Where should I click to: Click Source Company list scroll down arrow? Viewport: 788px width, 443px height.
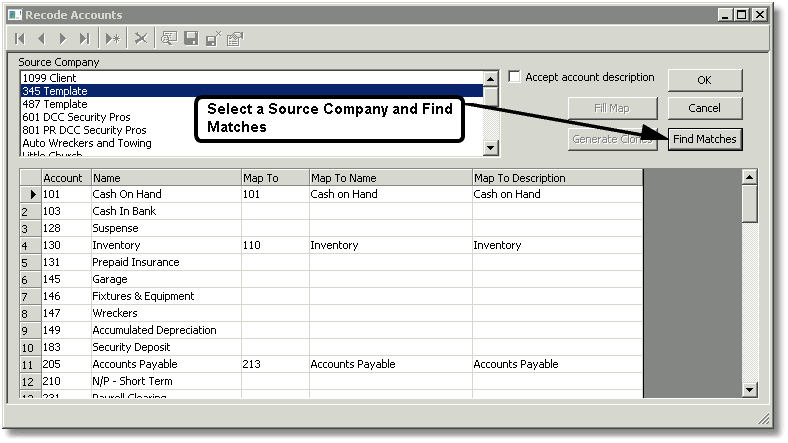pos(490,148)
